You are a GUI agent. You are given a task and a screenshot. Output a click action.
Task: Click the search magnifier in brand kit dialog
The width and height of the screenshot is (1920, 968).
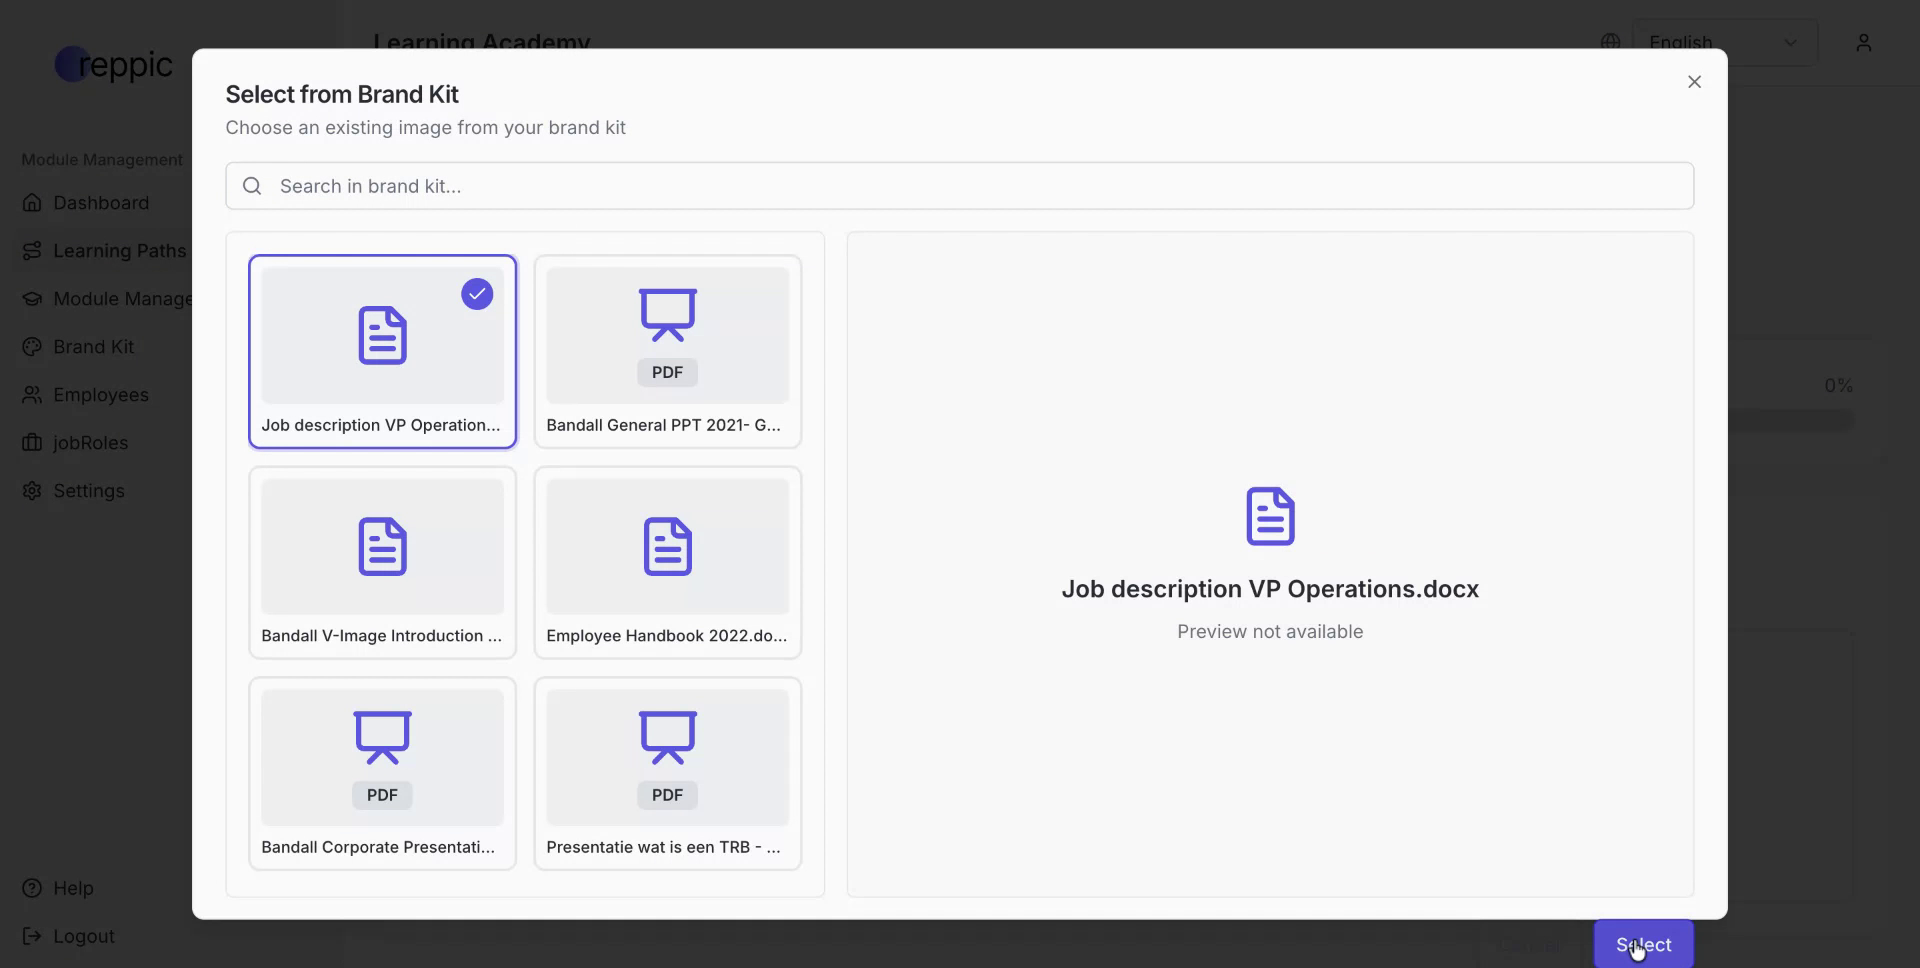point(251,185)
